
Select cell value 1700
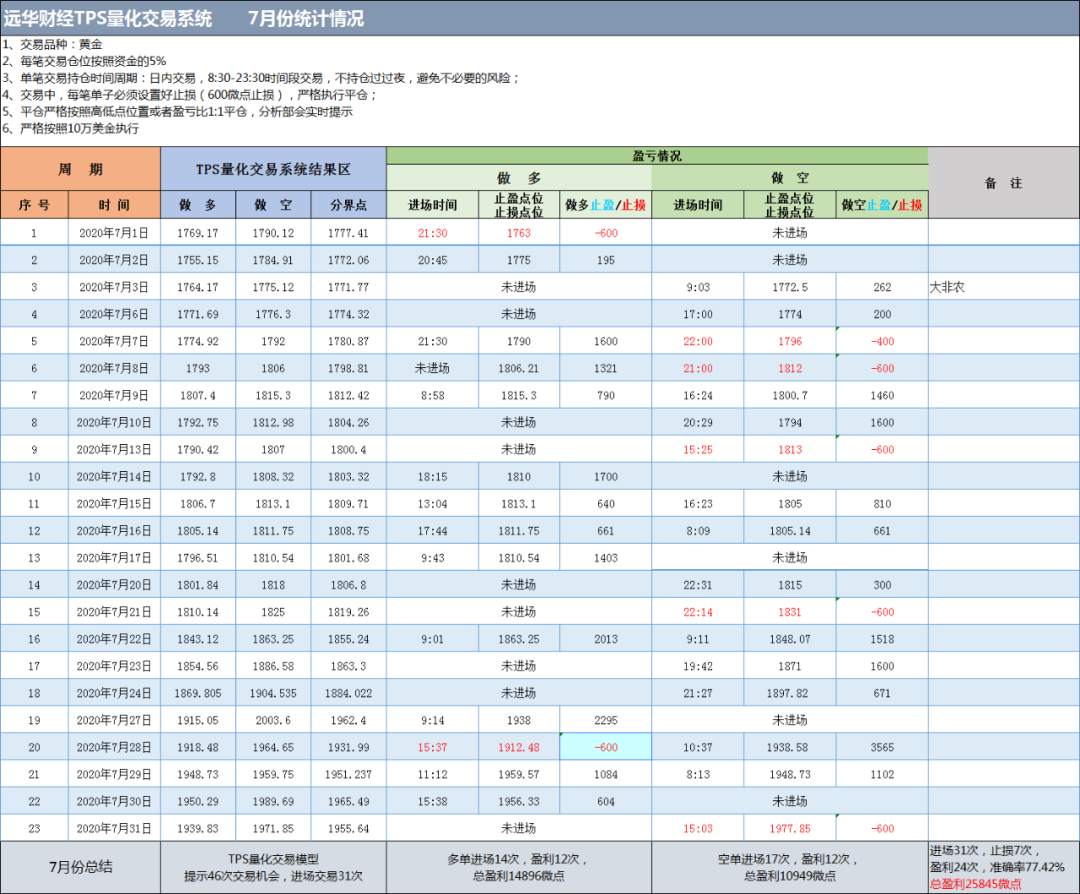605,477
